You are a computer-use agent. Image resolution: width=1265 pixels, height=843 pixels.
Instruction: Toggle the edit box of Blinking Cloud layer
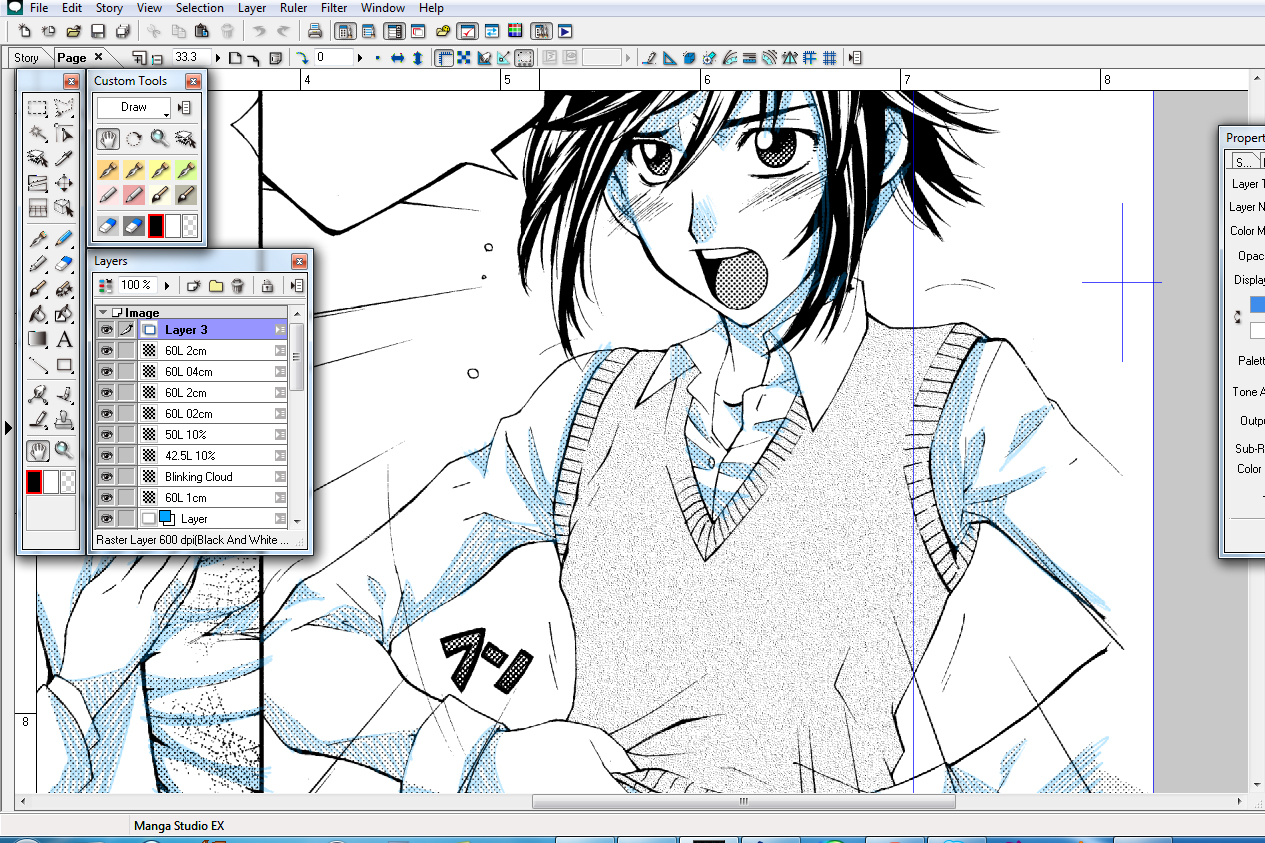(127, 476)
